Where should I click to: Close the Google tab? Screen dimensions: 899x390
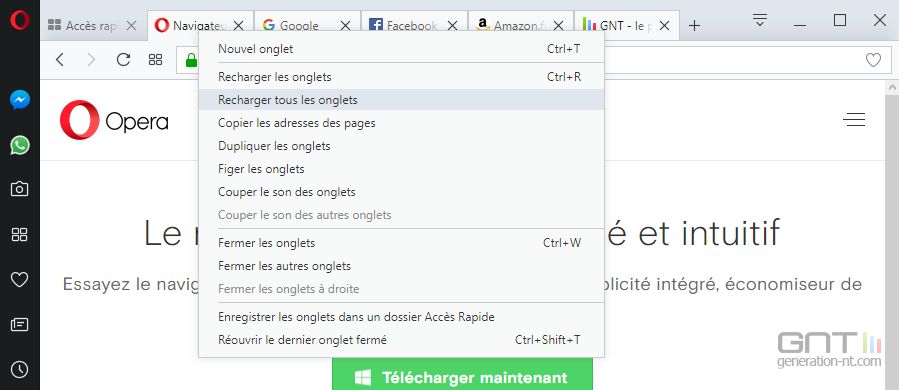(x=345, y=25)
